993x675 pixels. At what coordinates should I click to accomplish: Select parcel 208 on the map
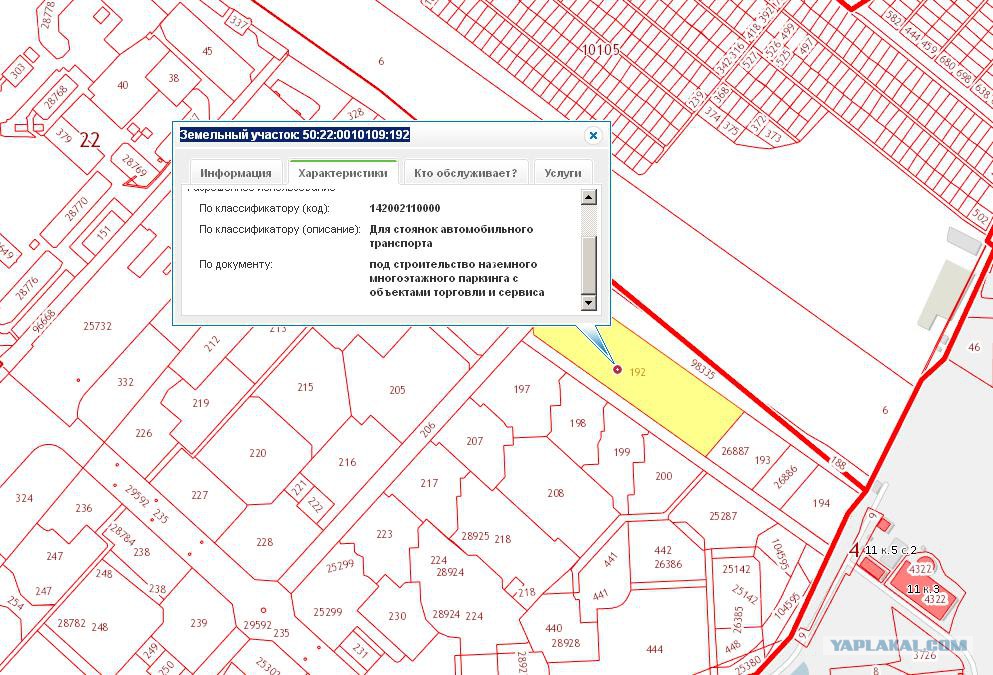(555, 493)
